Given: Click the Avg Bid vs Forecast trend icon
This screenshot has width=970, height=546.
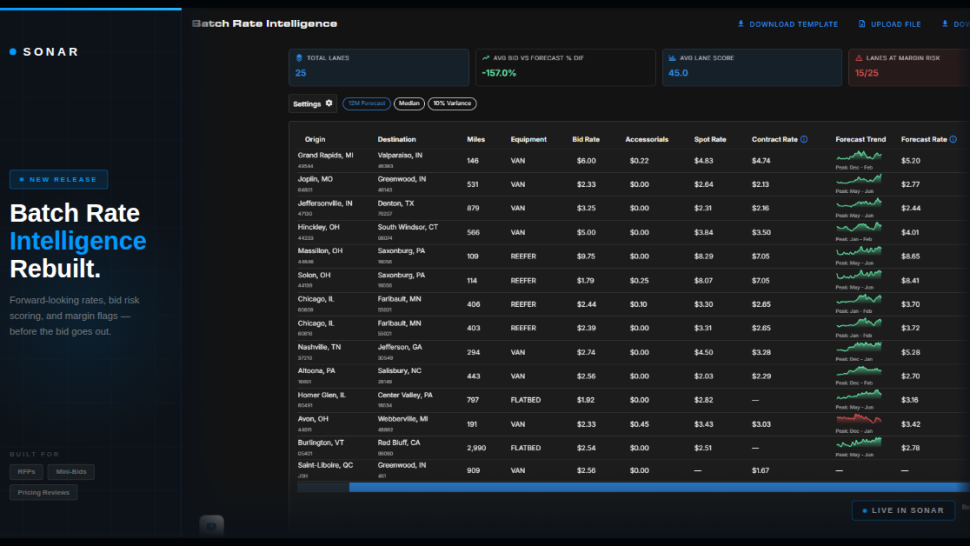Looking at the screenshot, I should (x=486, y=58).
